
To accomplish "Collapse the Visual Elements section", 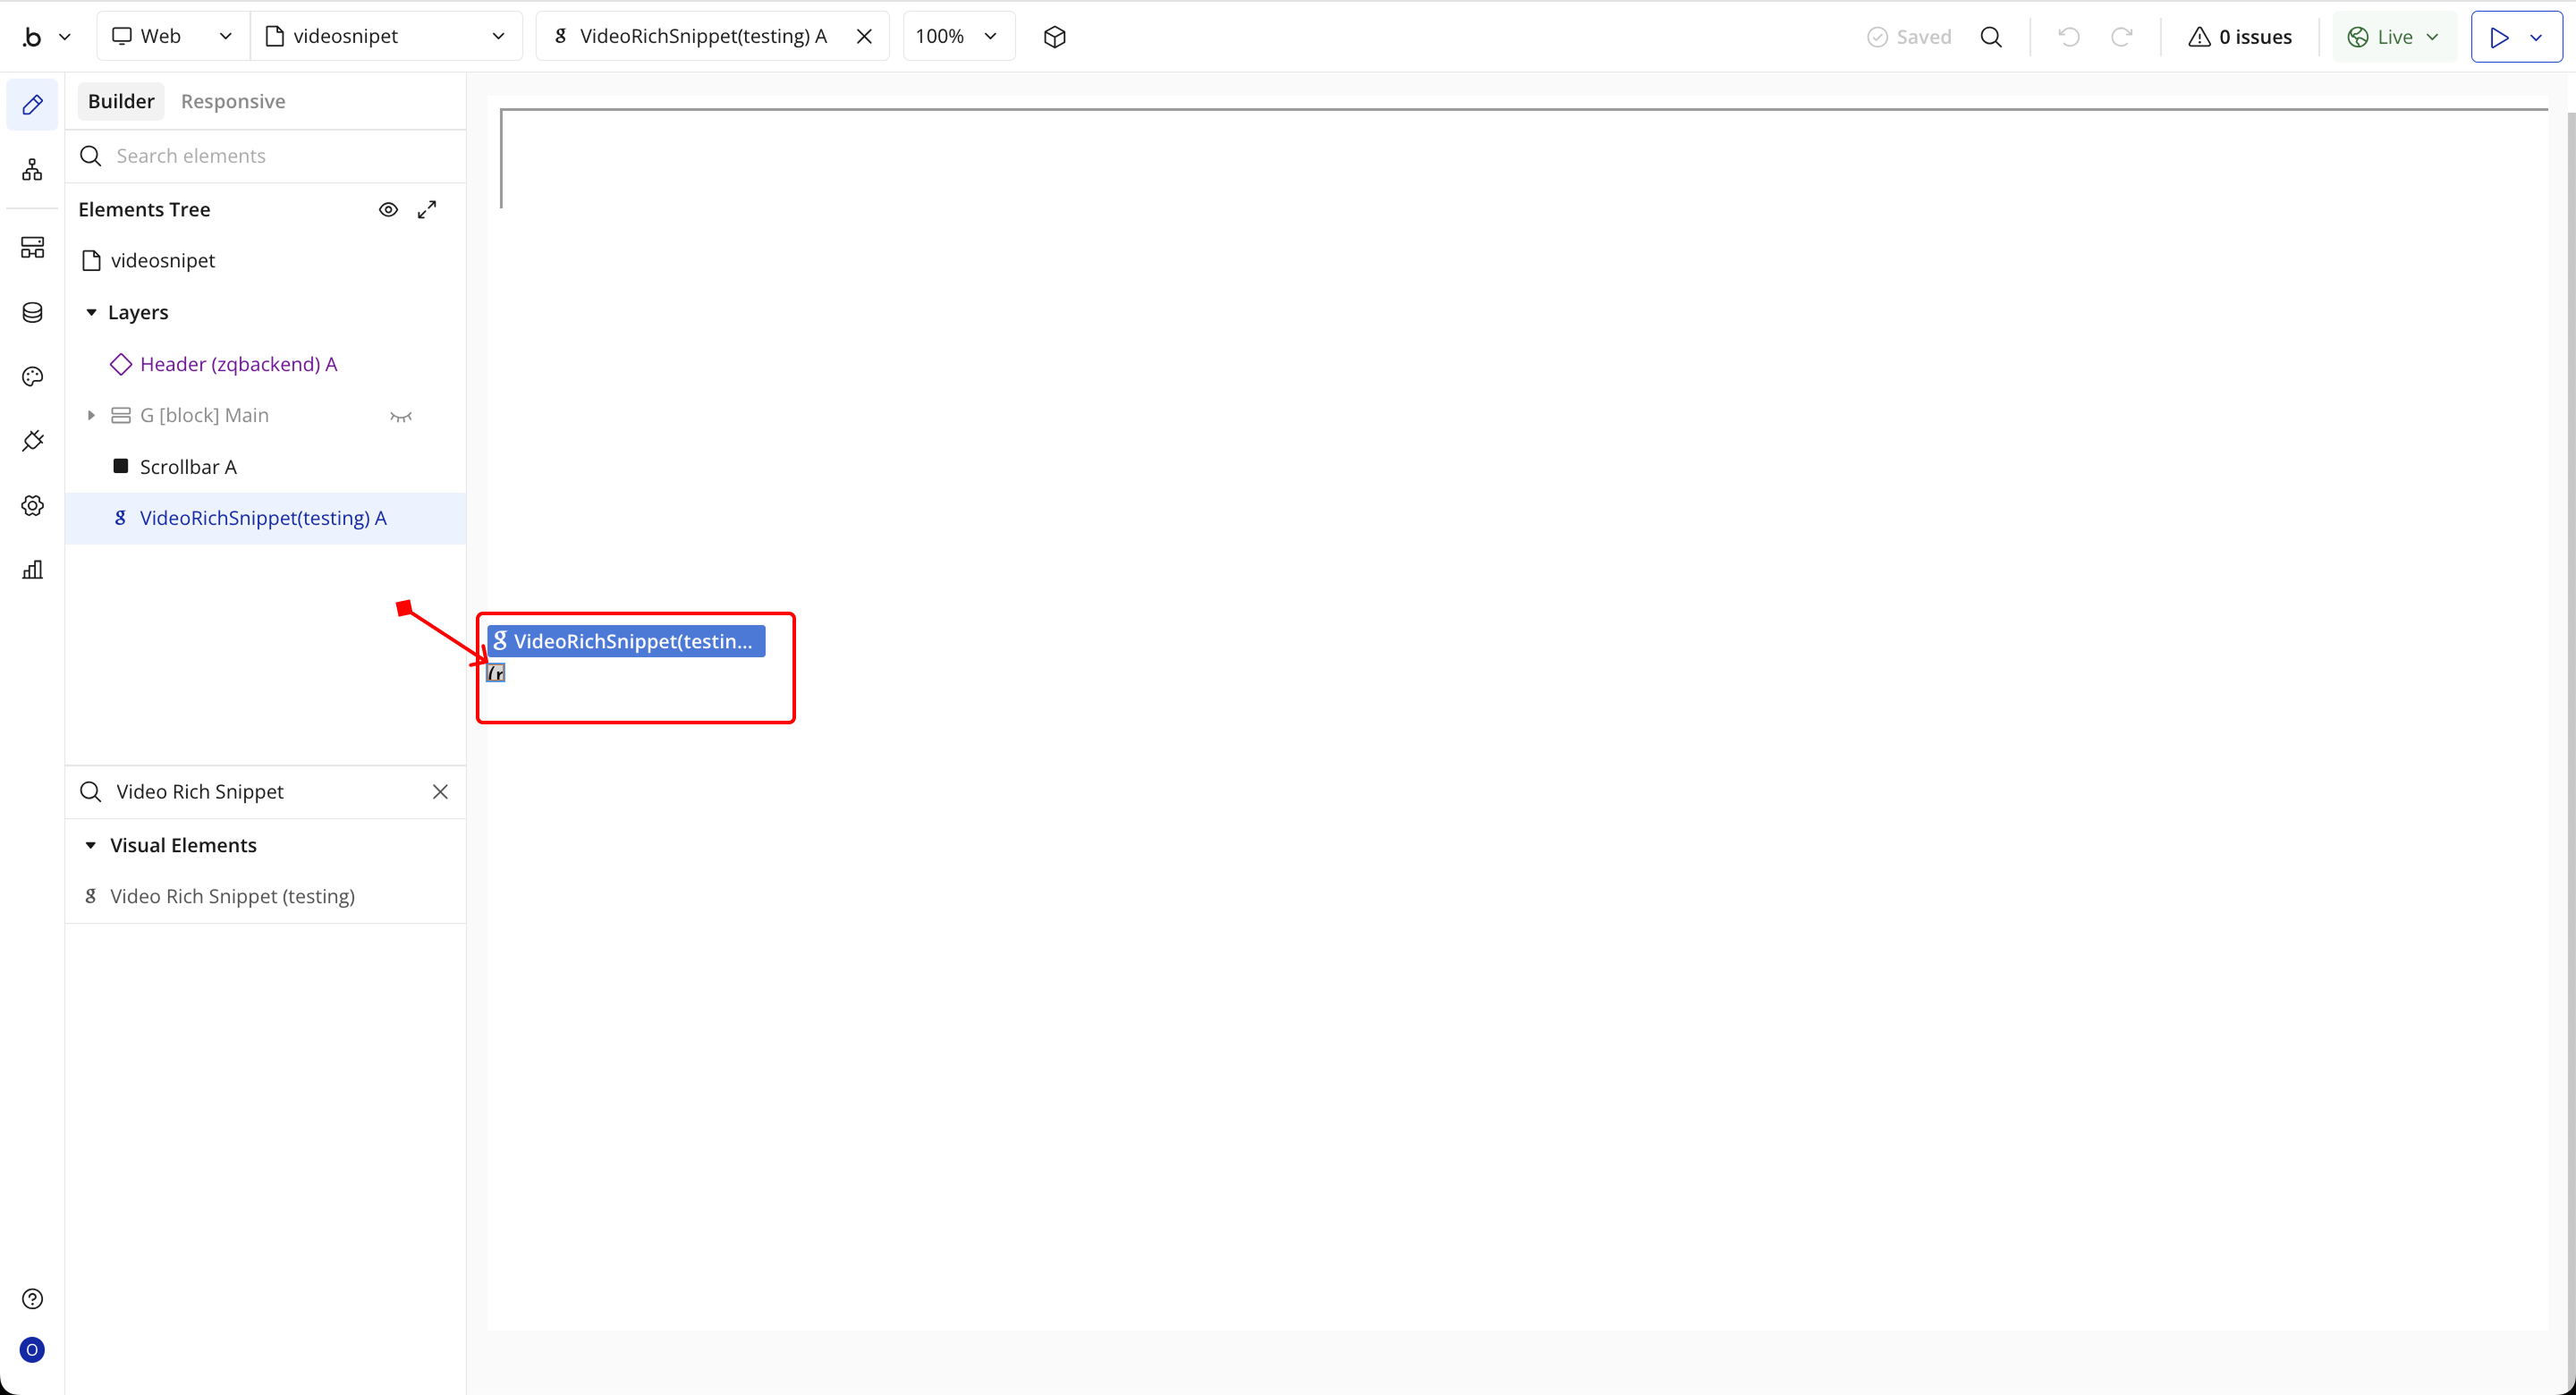I will pos(91,845).
